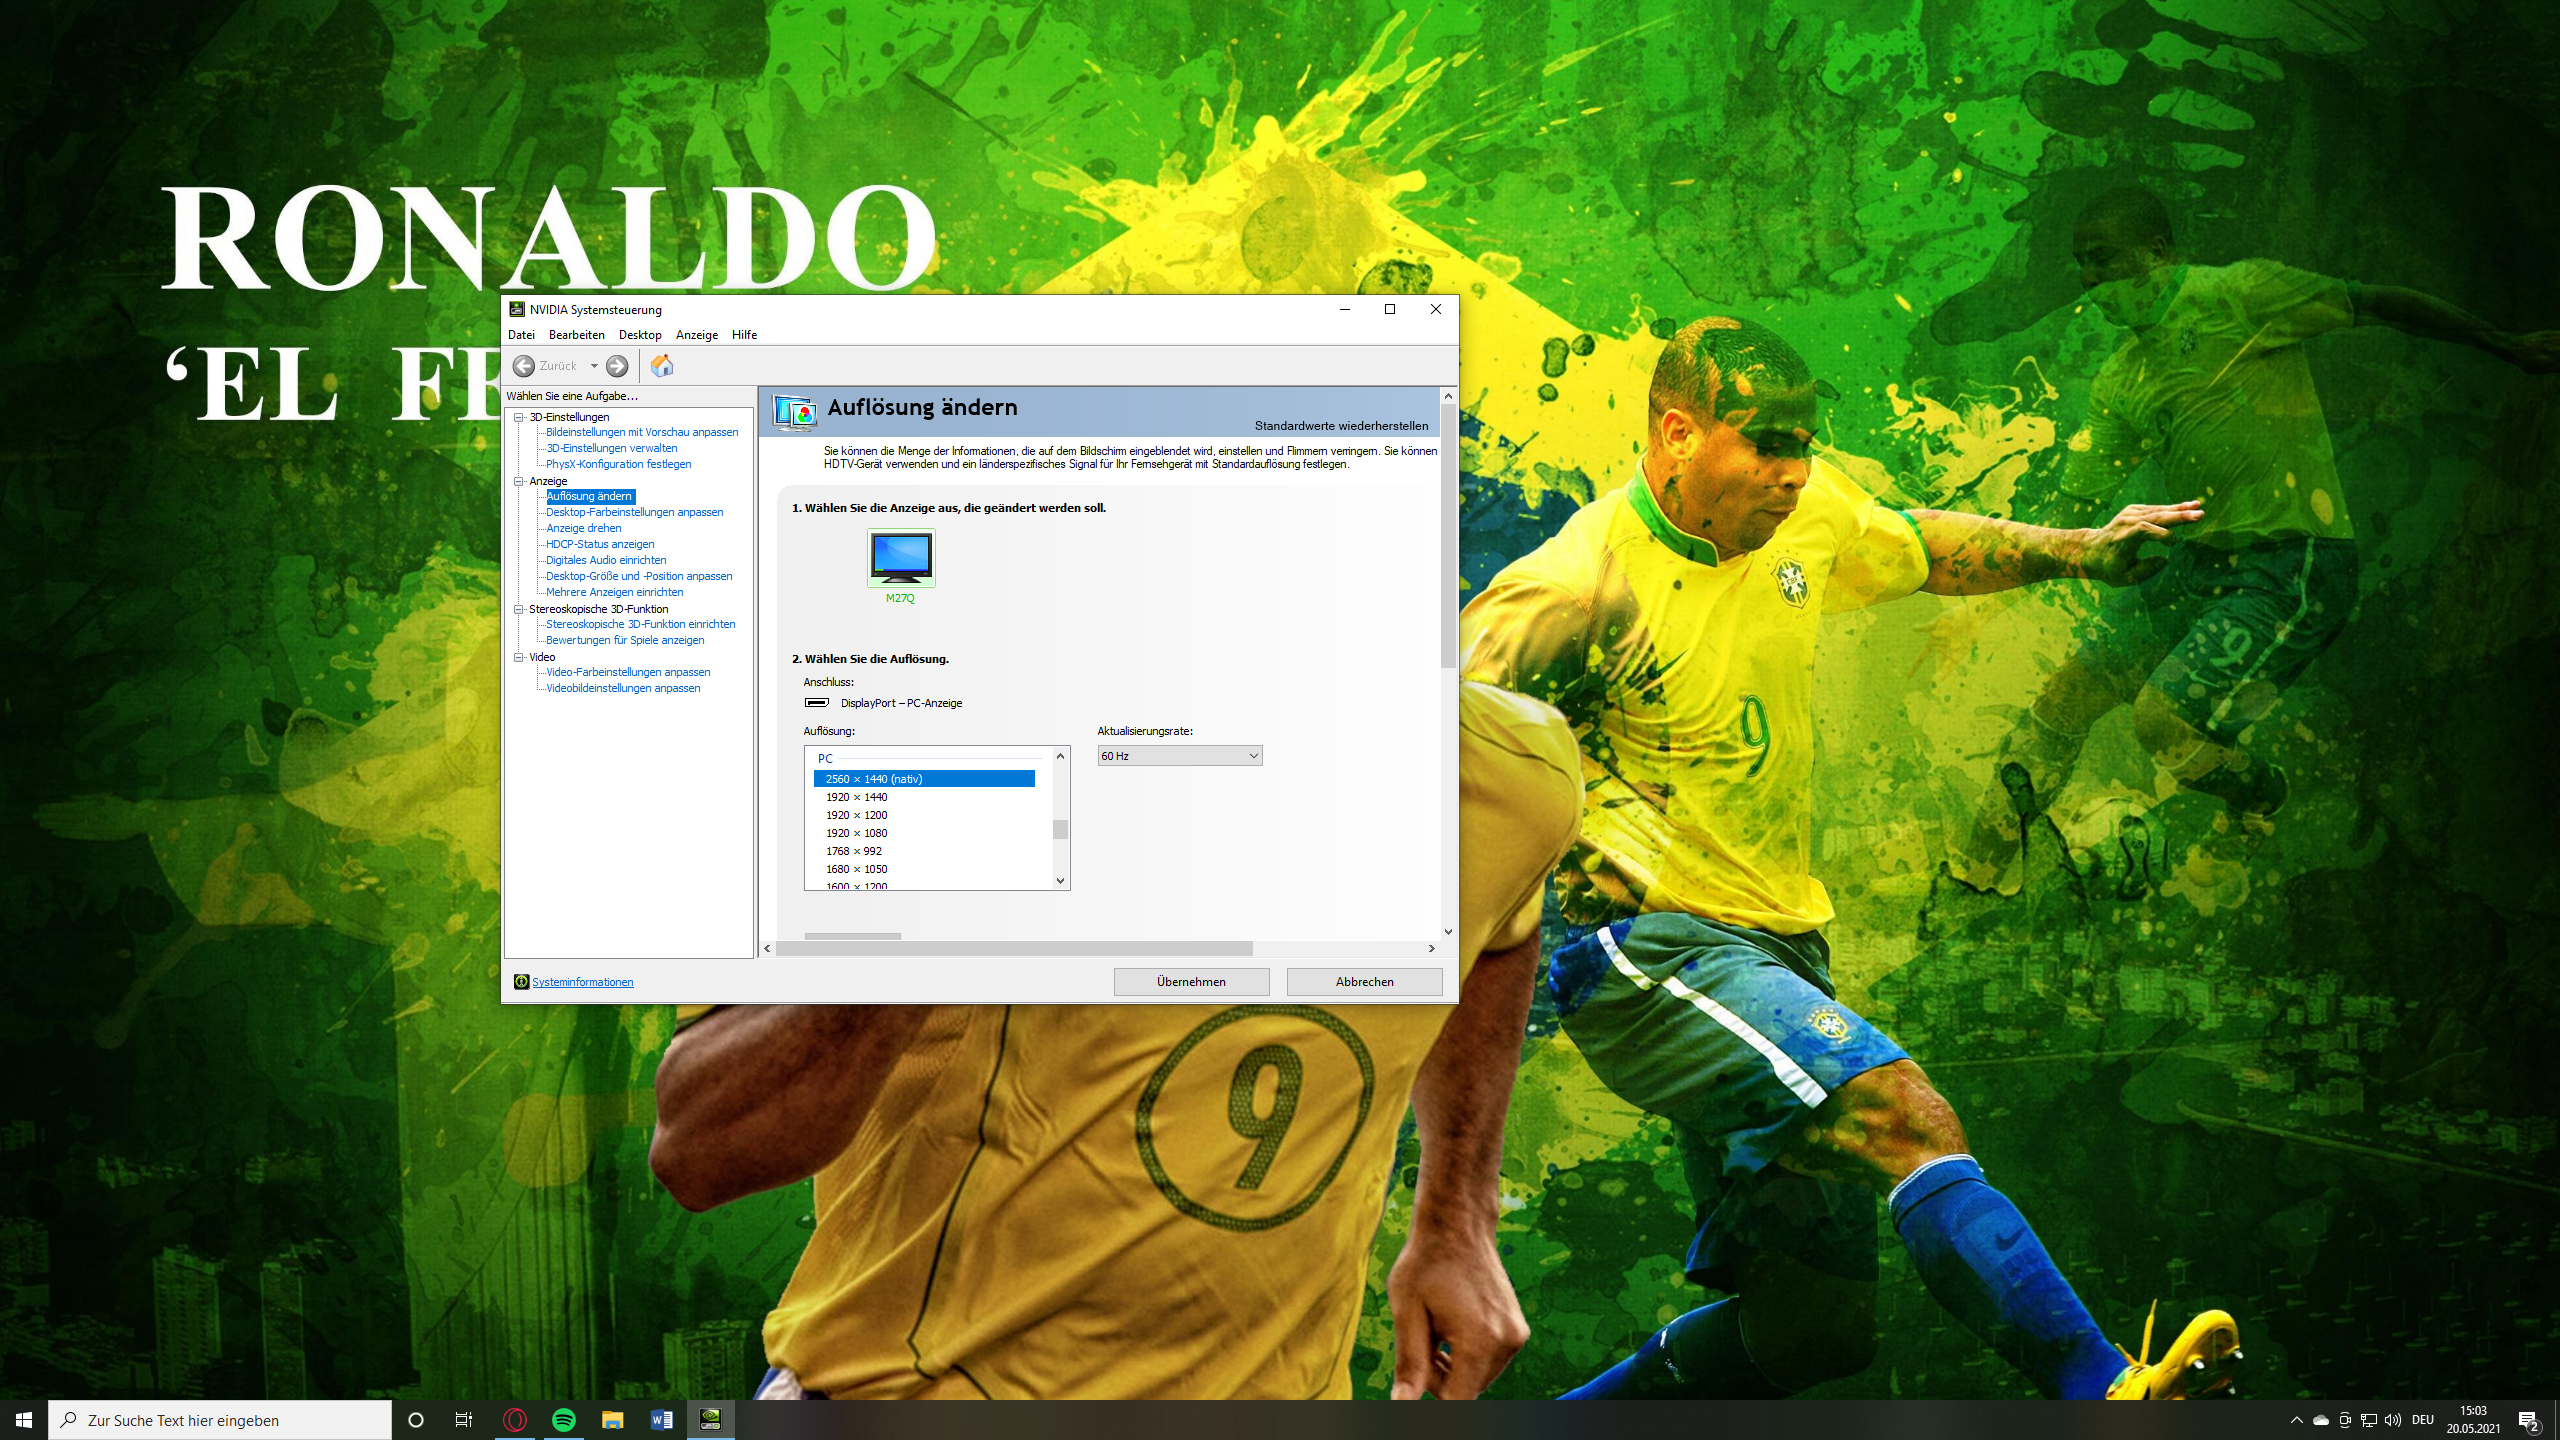The width and height of the screenshot is (2560, 1440).
Task: Open the Hilfe menu
Action: (744, 335)
